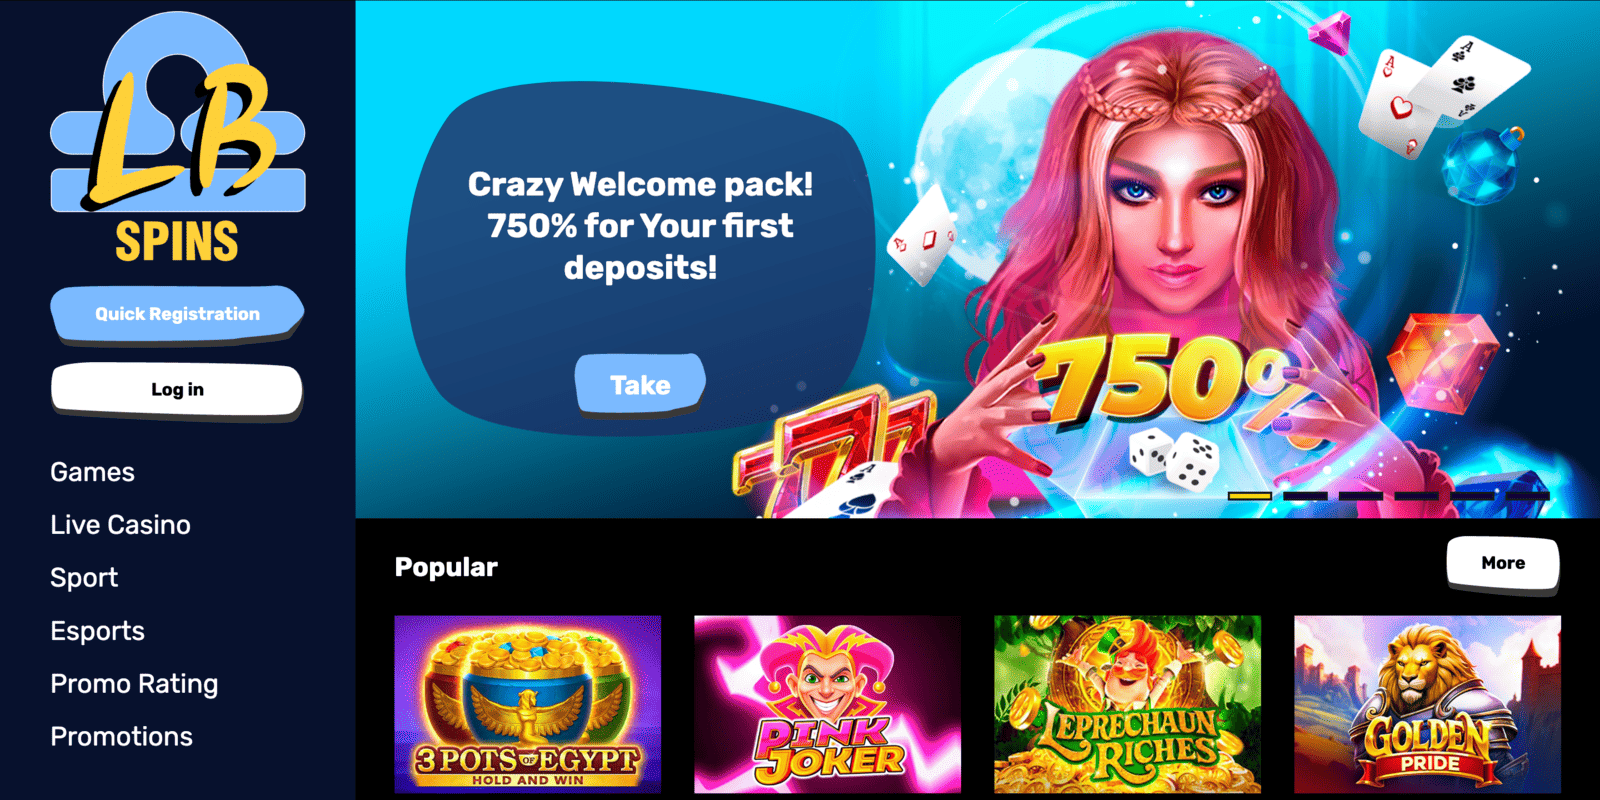Click the Log in button

(x=177, y=390)
